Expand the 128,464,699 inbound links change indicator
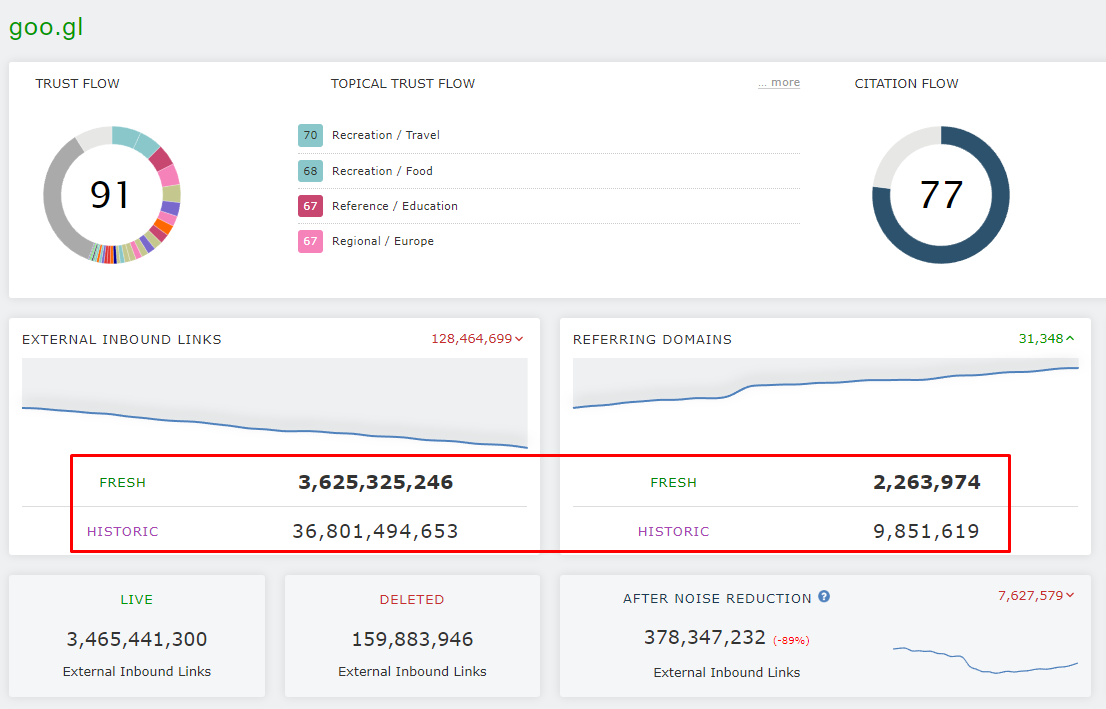 (477, 339)
